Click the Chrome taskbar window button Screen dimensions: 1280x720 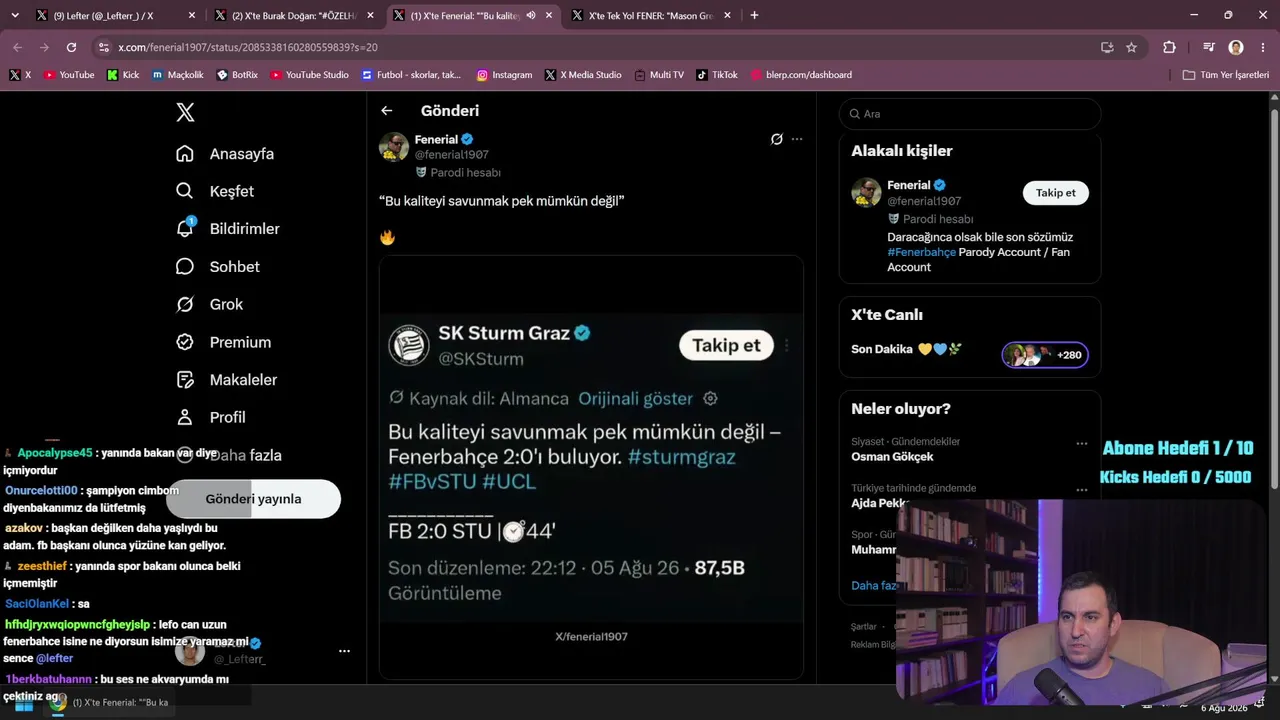[110, 702]
